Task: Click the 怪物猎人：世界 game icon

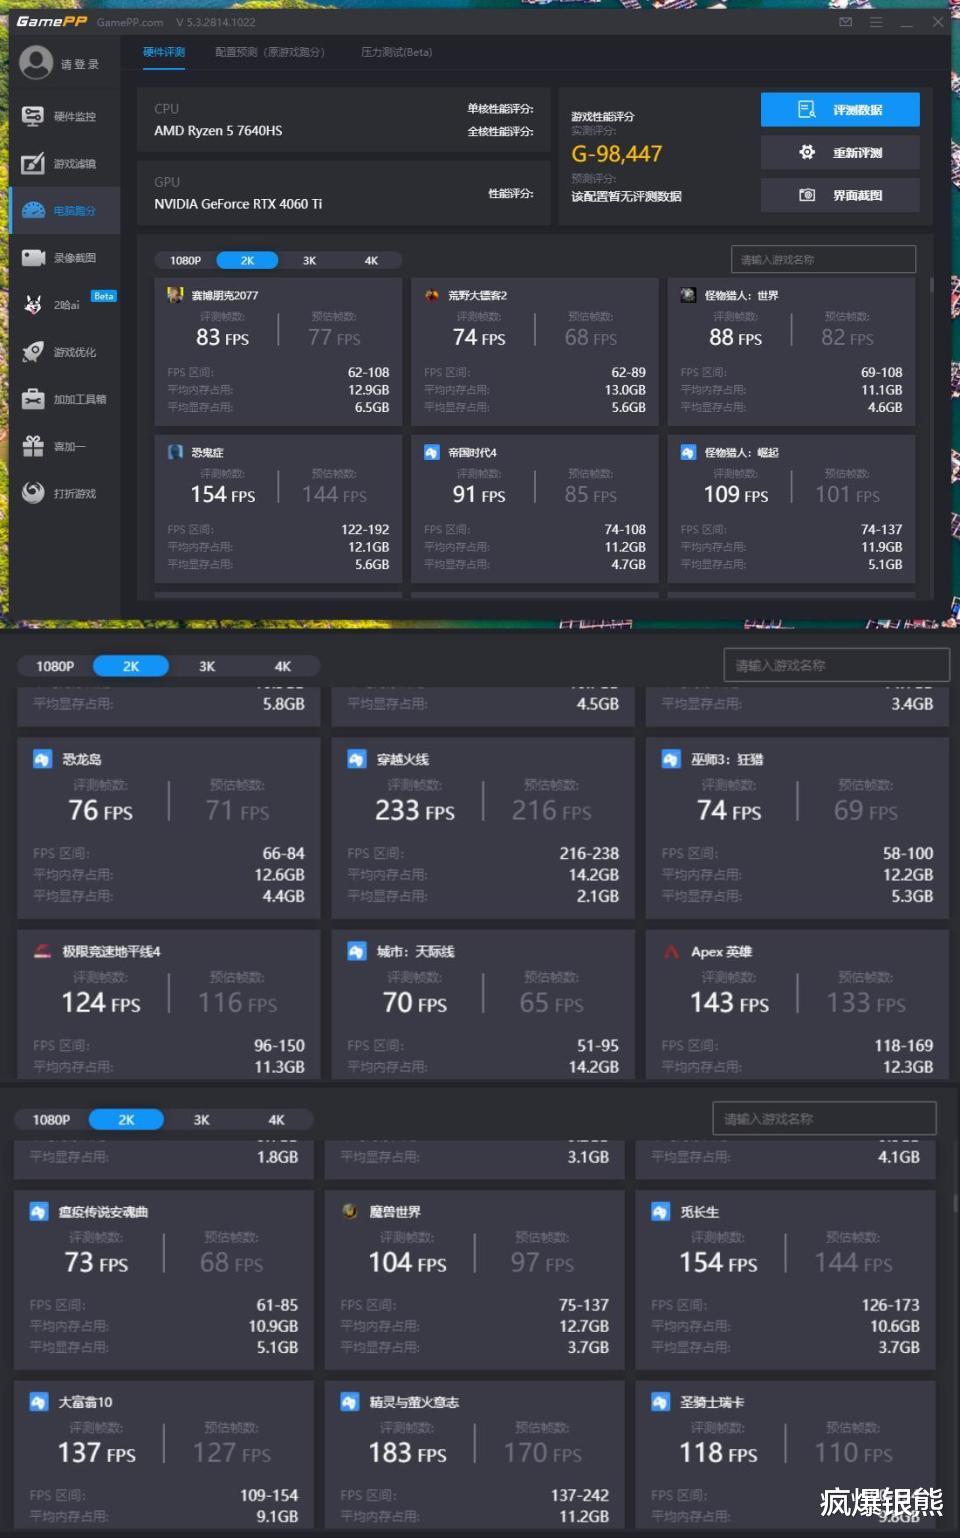Action: click(688, 295)
